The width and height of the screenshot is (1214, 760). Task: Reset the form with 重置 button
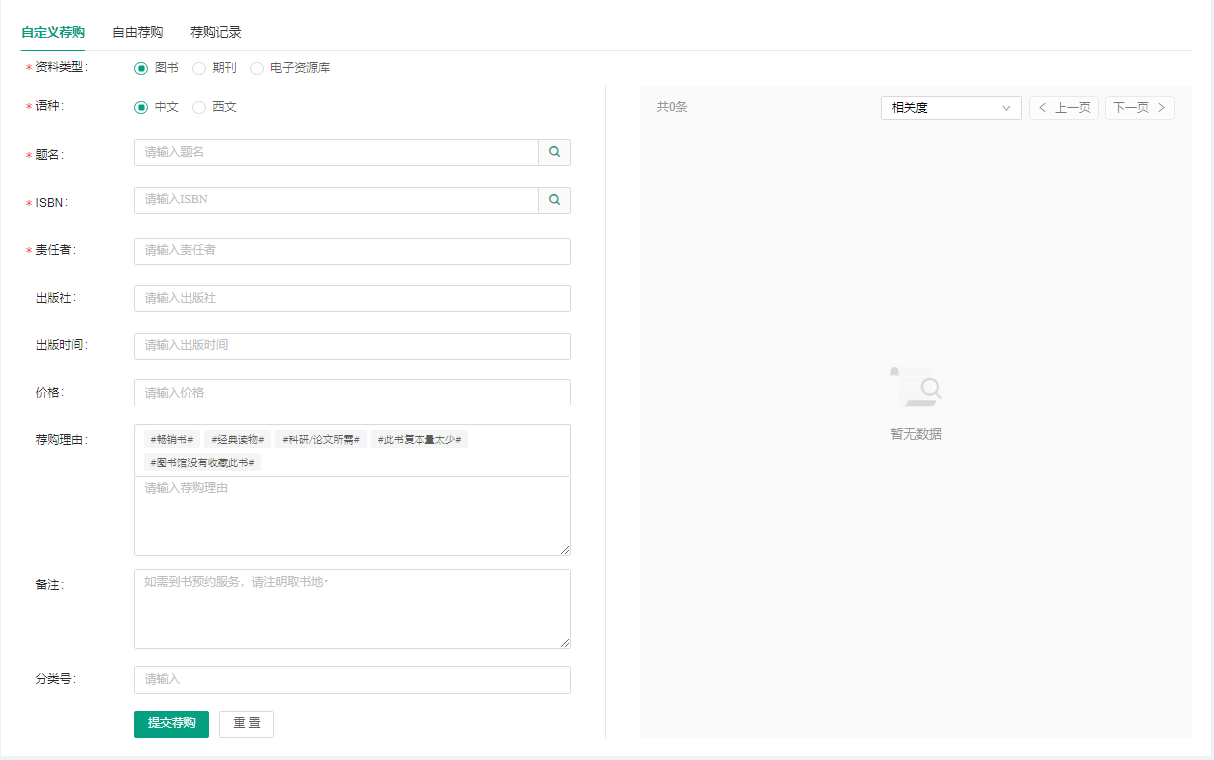click(246, 724)
